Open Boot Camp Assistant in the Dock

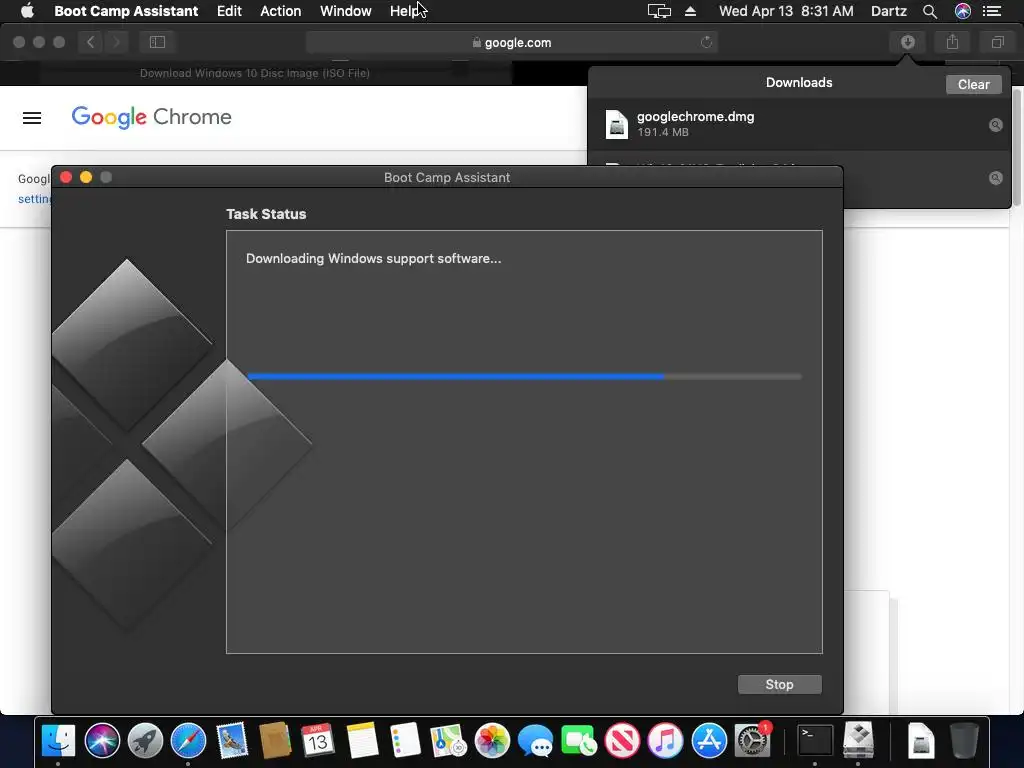[x=858, y=740]
